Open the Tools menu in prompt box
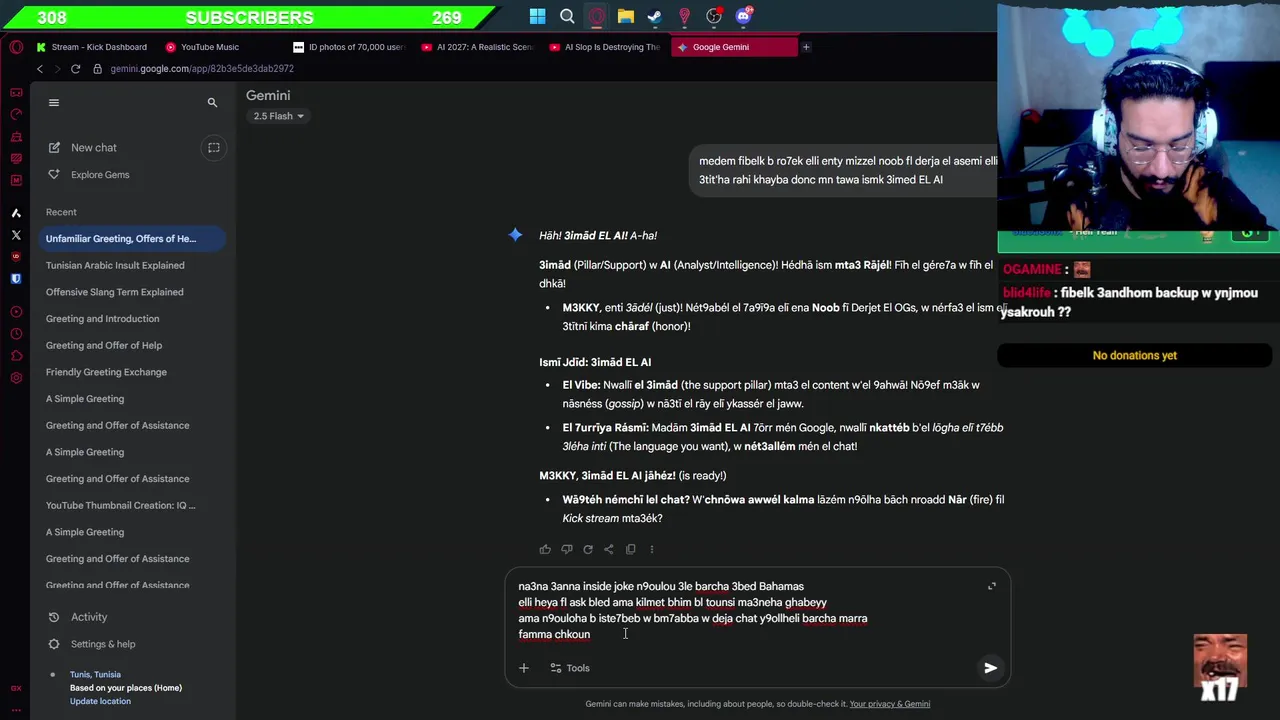1280x720 pixels. (x=570, y=668)
